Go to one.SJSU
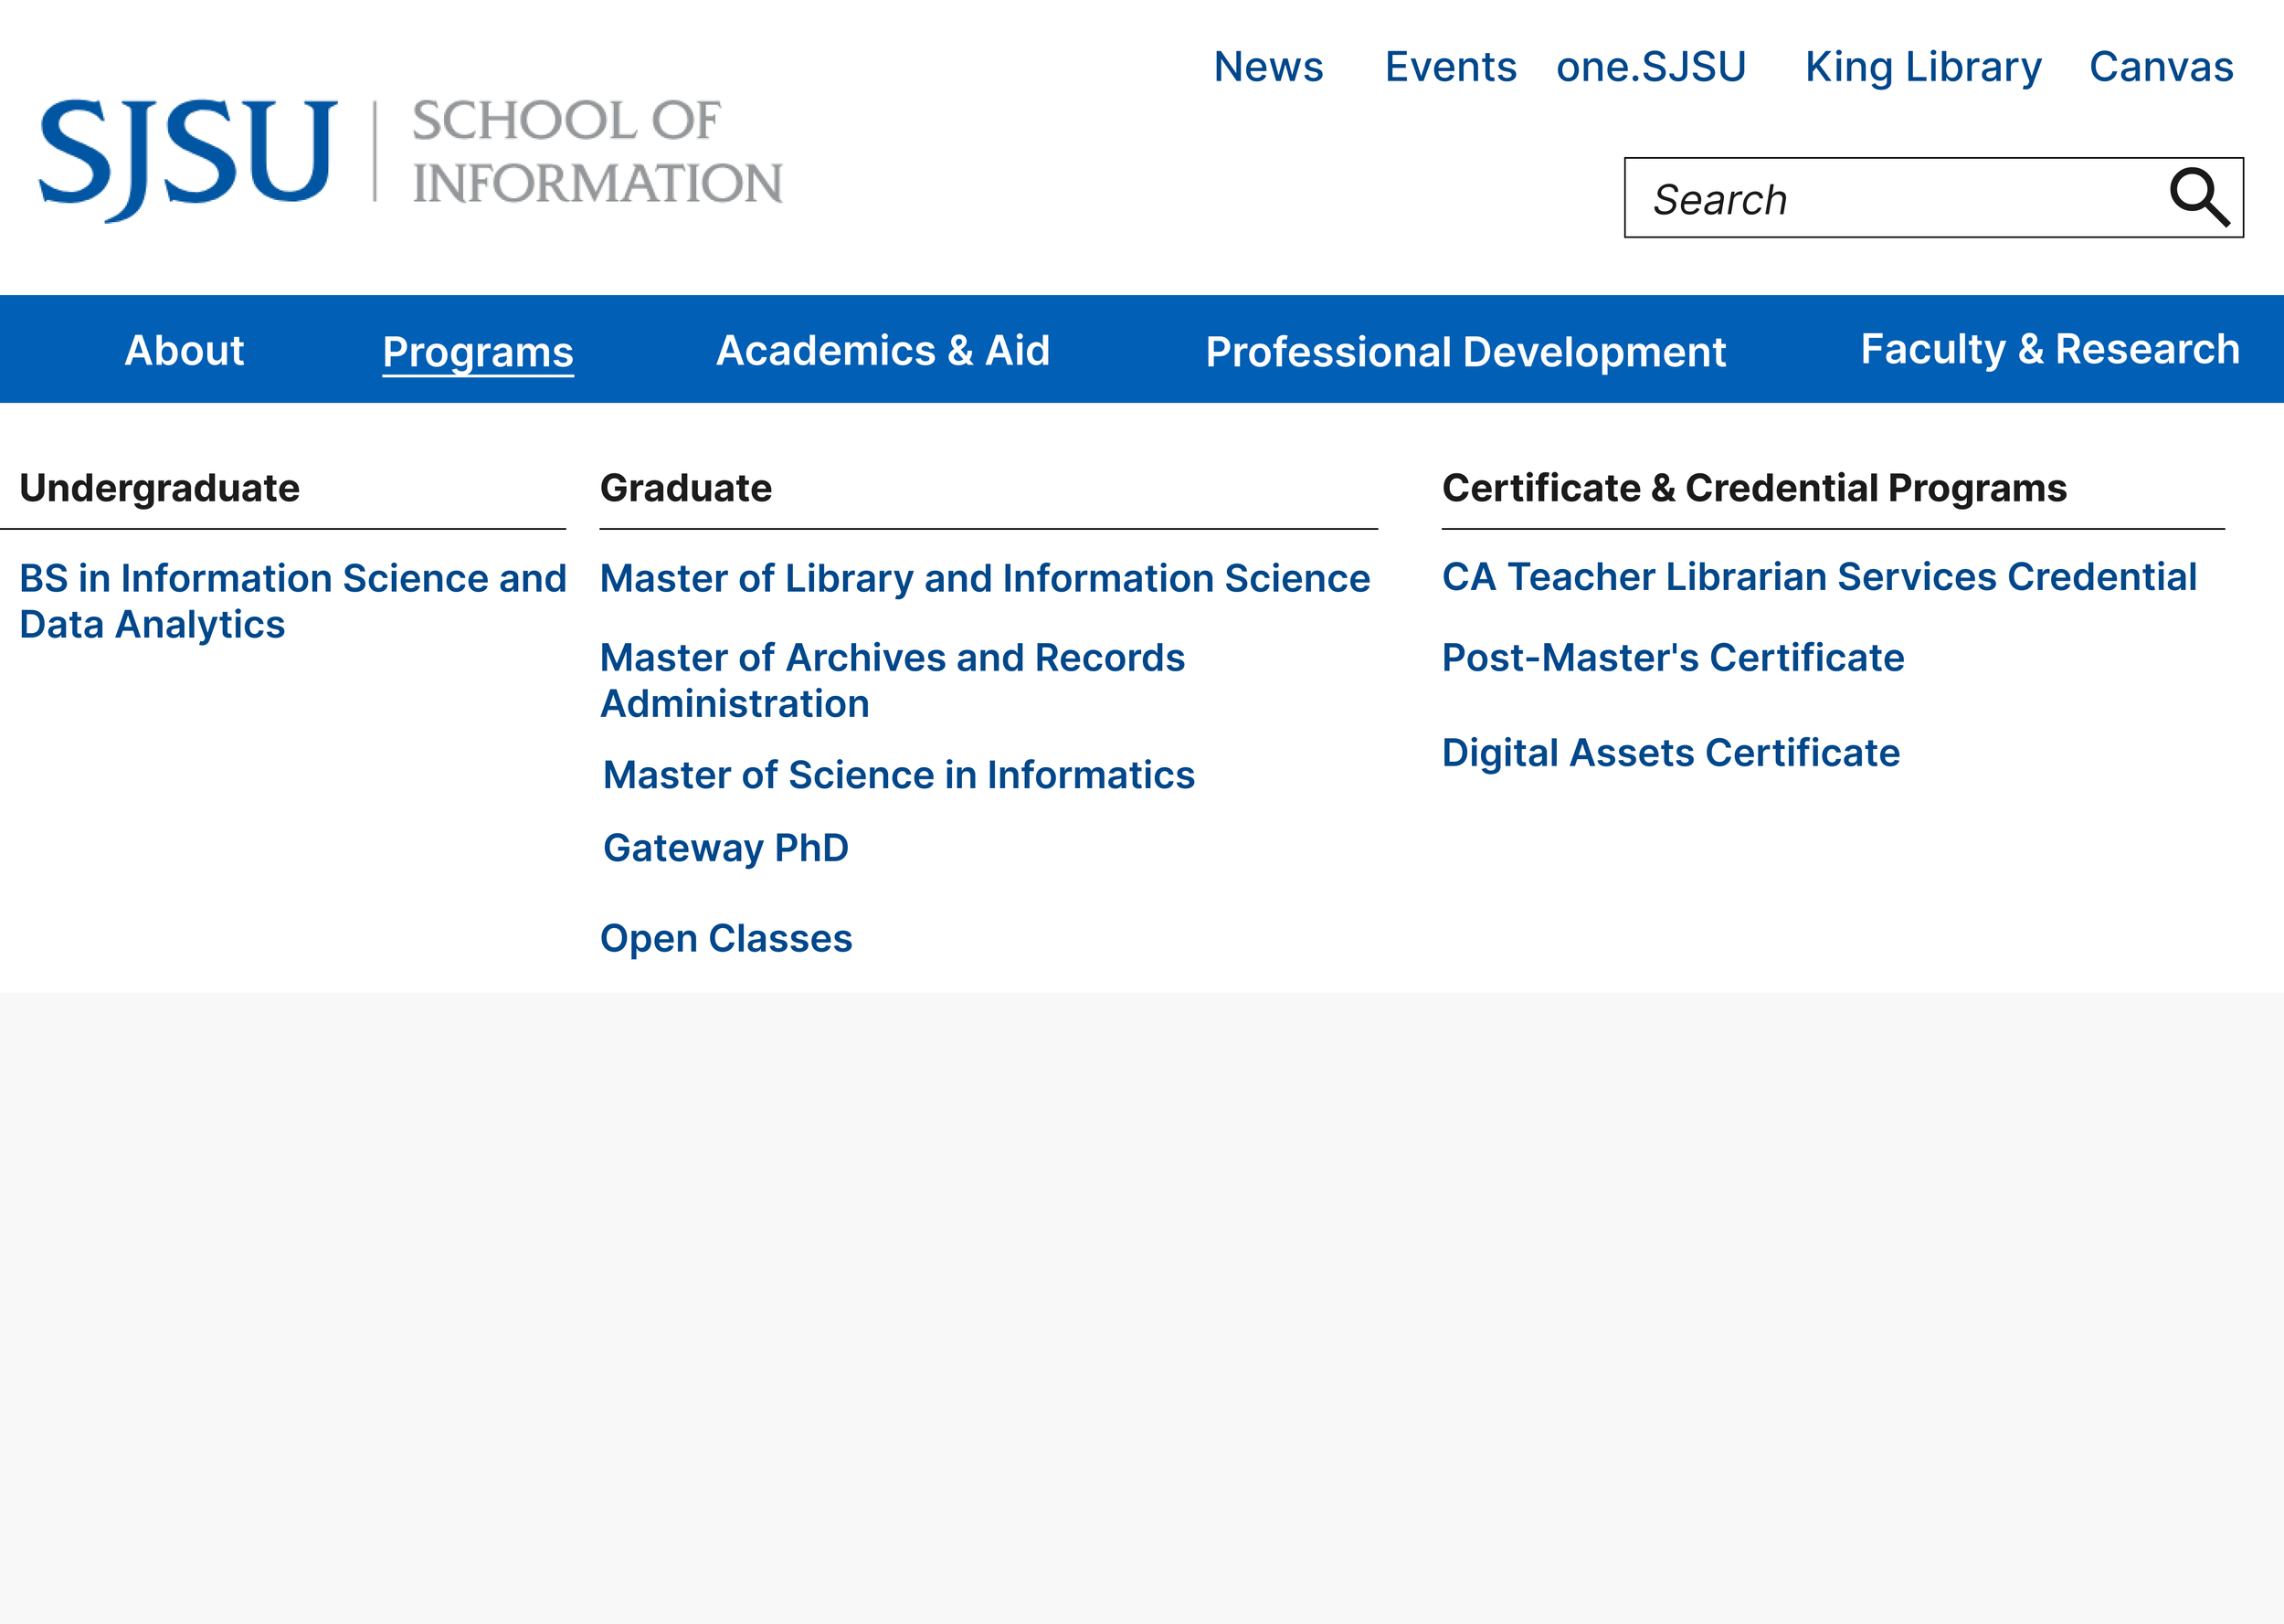2284x1624 pixels. [x=1651, y=67]
